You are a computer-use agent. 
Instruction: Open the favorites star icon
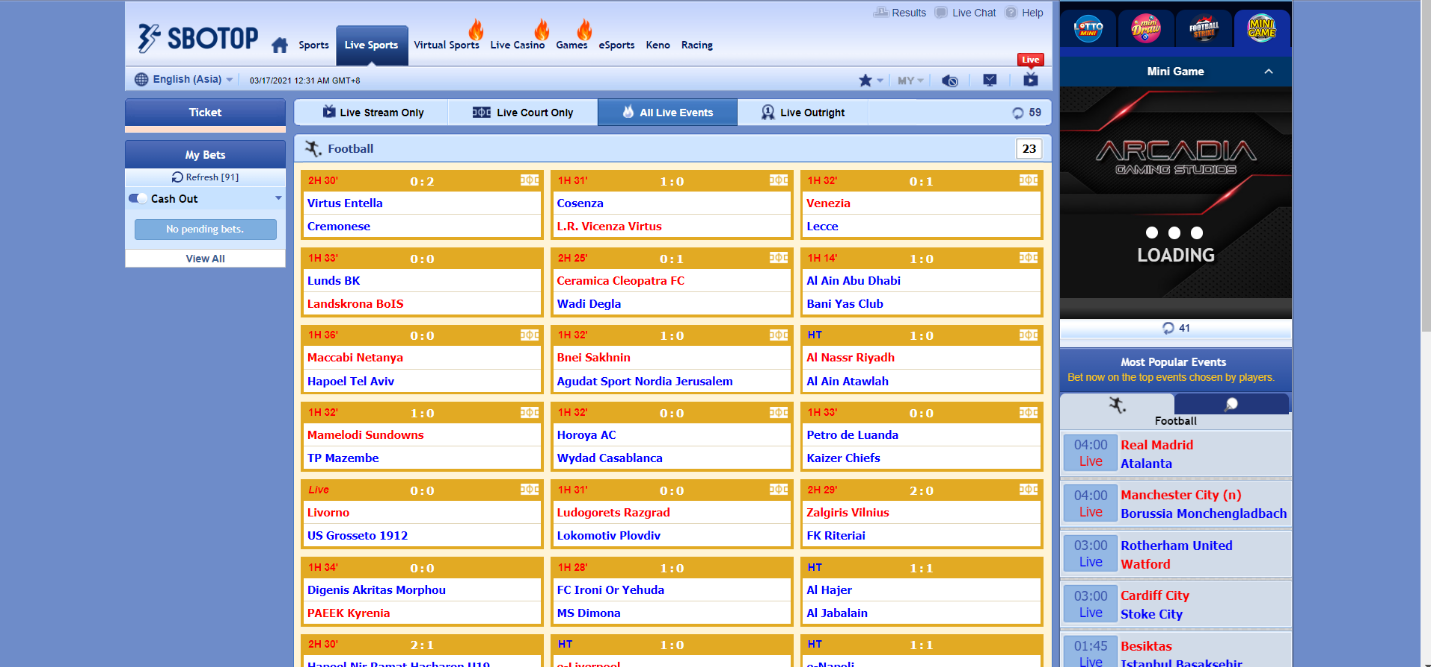pos(865,81)
